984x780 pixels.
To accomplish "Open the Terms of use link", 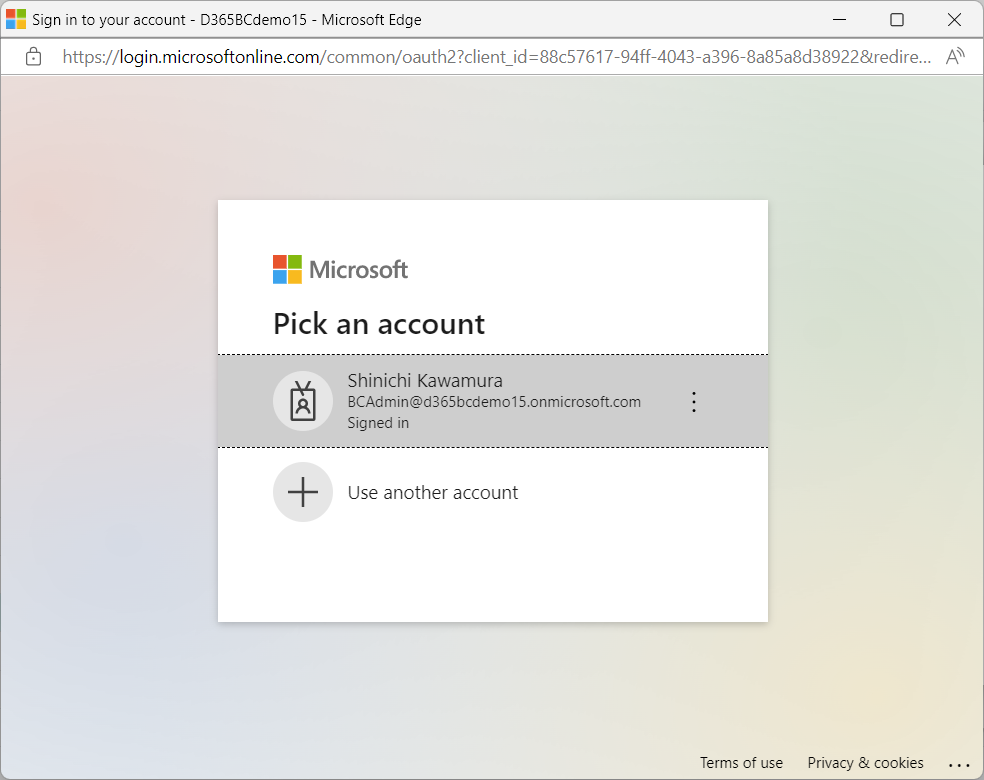I will pyautogui.click(x=741, y=762).
